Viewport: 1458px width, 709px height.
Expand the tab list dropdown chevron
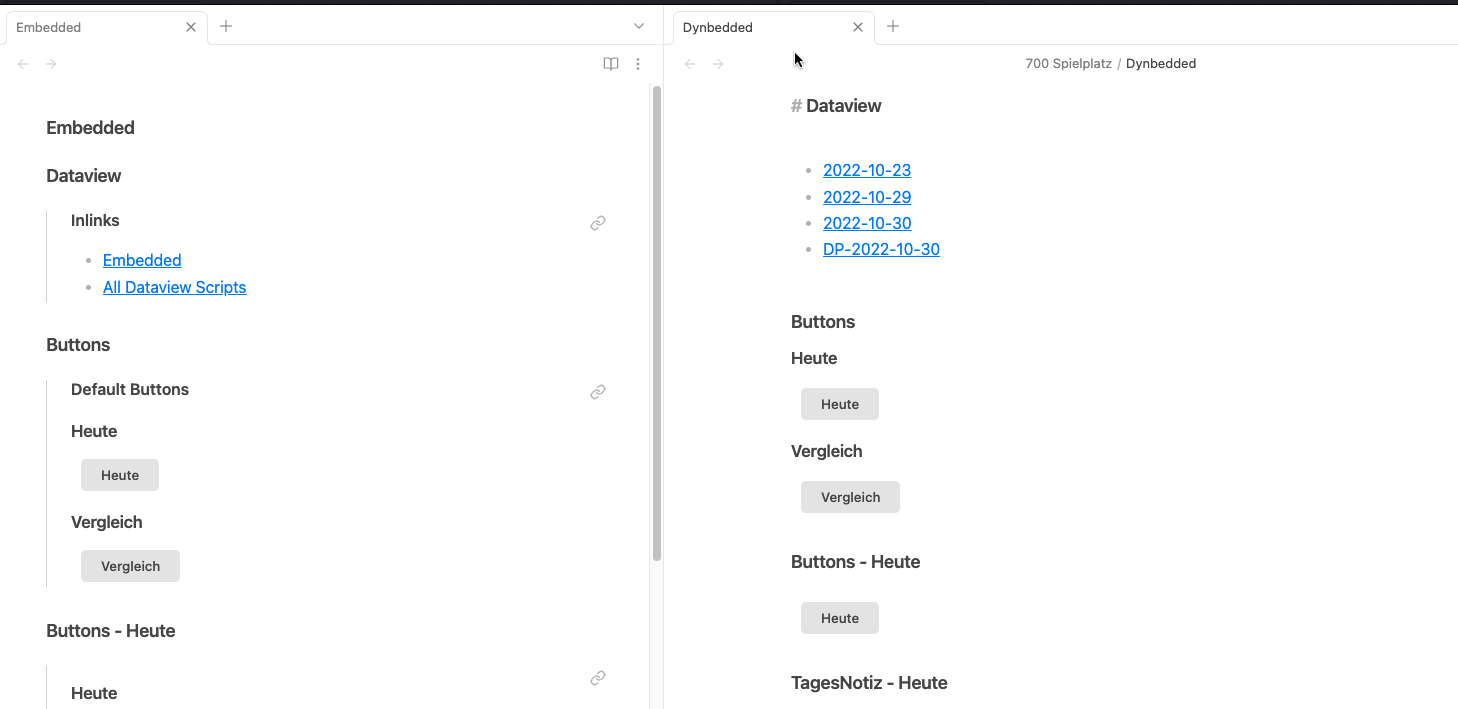click(x=639, y=27)
